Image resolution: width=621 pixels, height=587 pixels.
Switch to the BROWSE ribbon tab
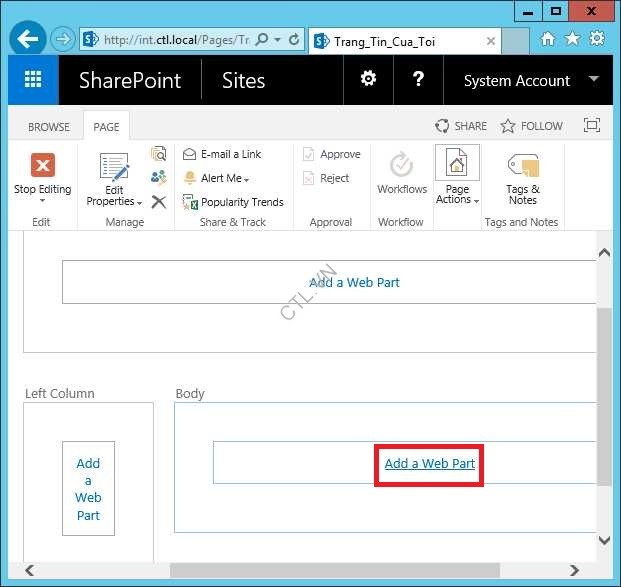[49, 127]
